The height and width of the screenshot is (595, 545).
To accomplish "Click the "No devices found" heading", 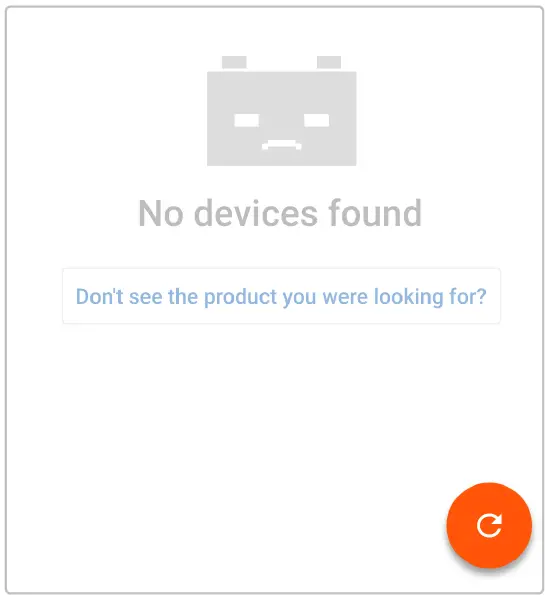I will point(280,213).
